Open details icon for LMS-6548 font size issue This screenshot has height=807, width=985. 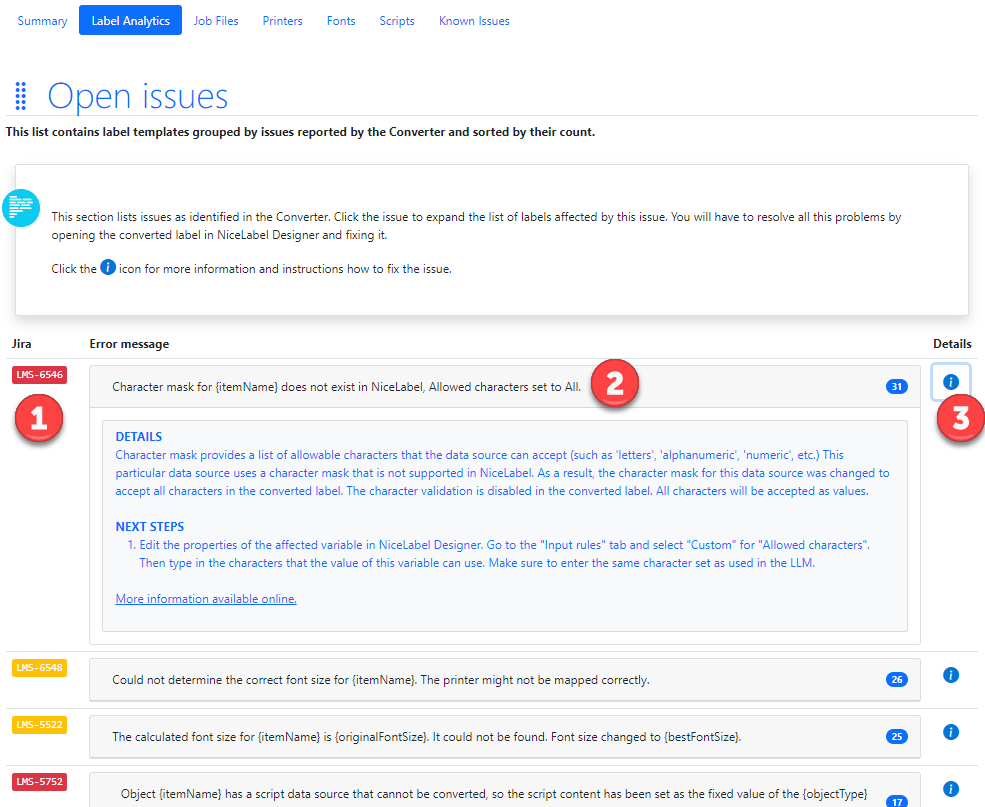[x=951, y=675]
